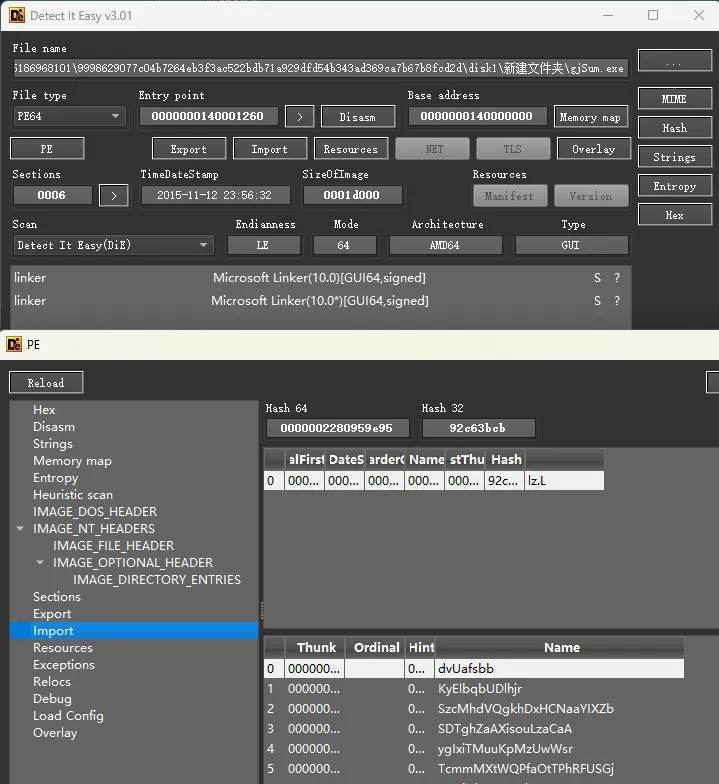Click the arrow button beside Sections count
The image size is (719, 784).
pyautogui.click(x=114, y=196)
